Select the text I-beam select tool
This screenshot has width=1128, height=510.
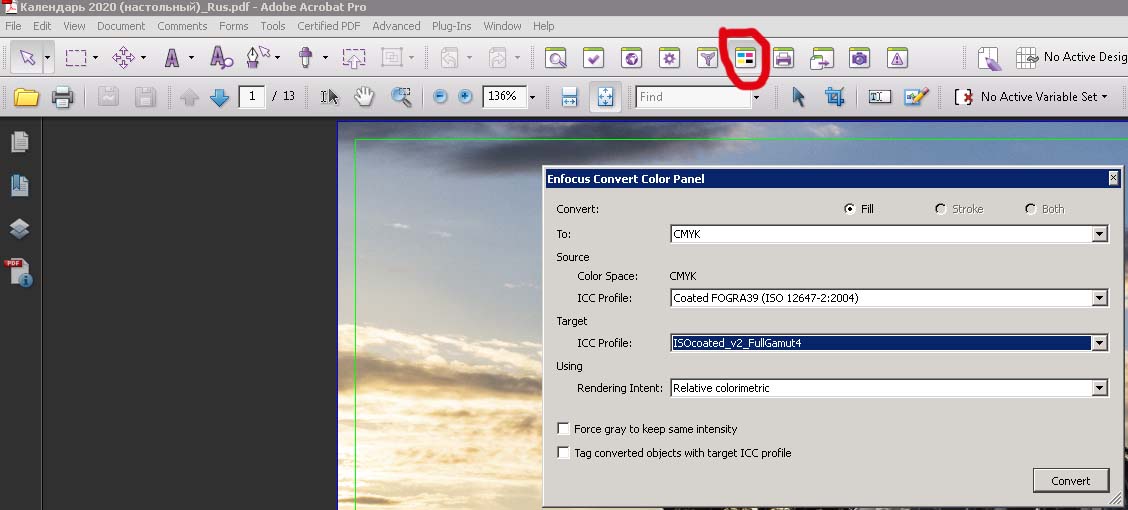329,96
